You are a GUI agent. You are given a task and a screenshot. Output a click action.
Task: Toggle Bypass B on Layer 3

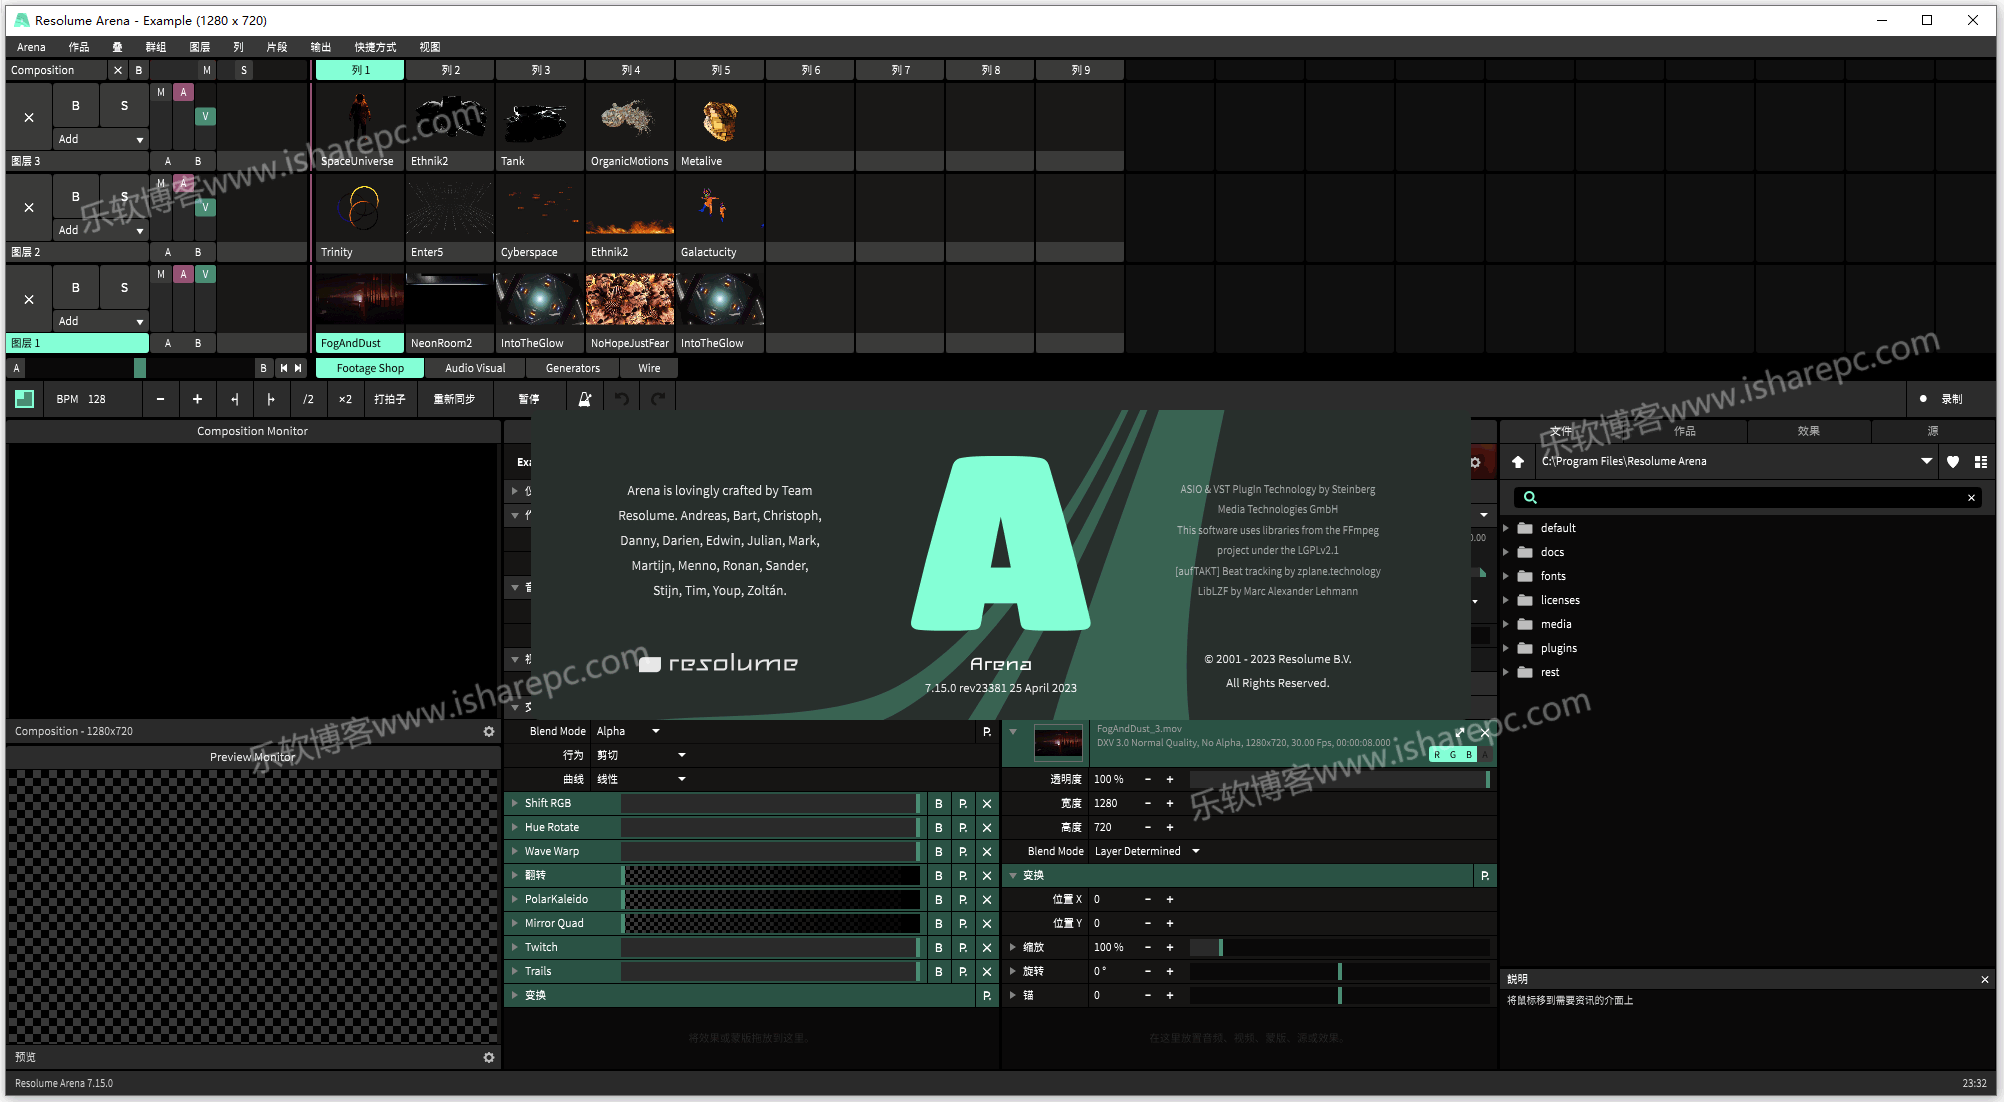(x=76, y=105)
